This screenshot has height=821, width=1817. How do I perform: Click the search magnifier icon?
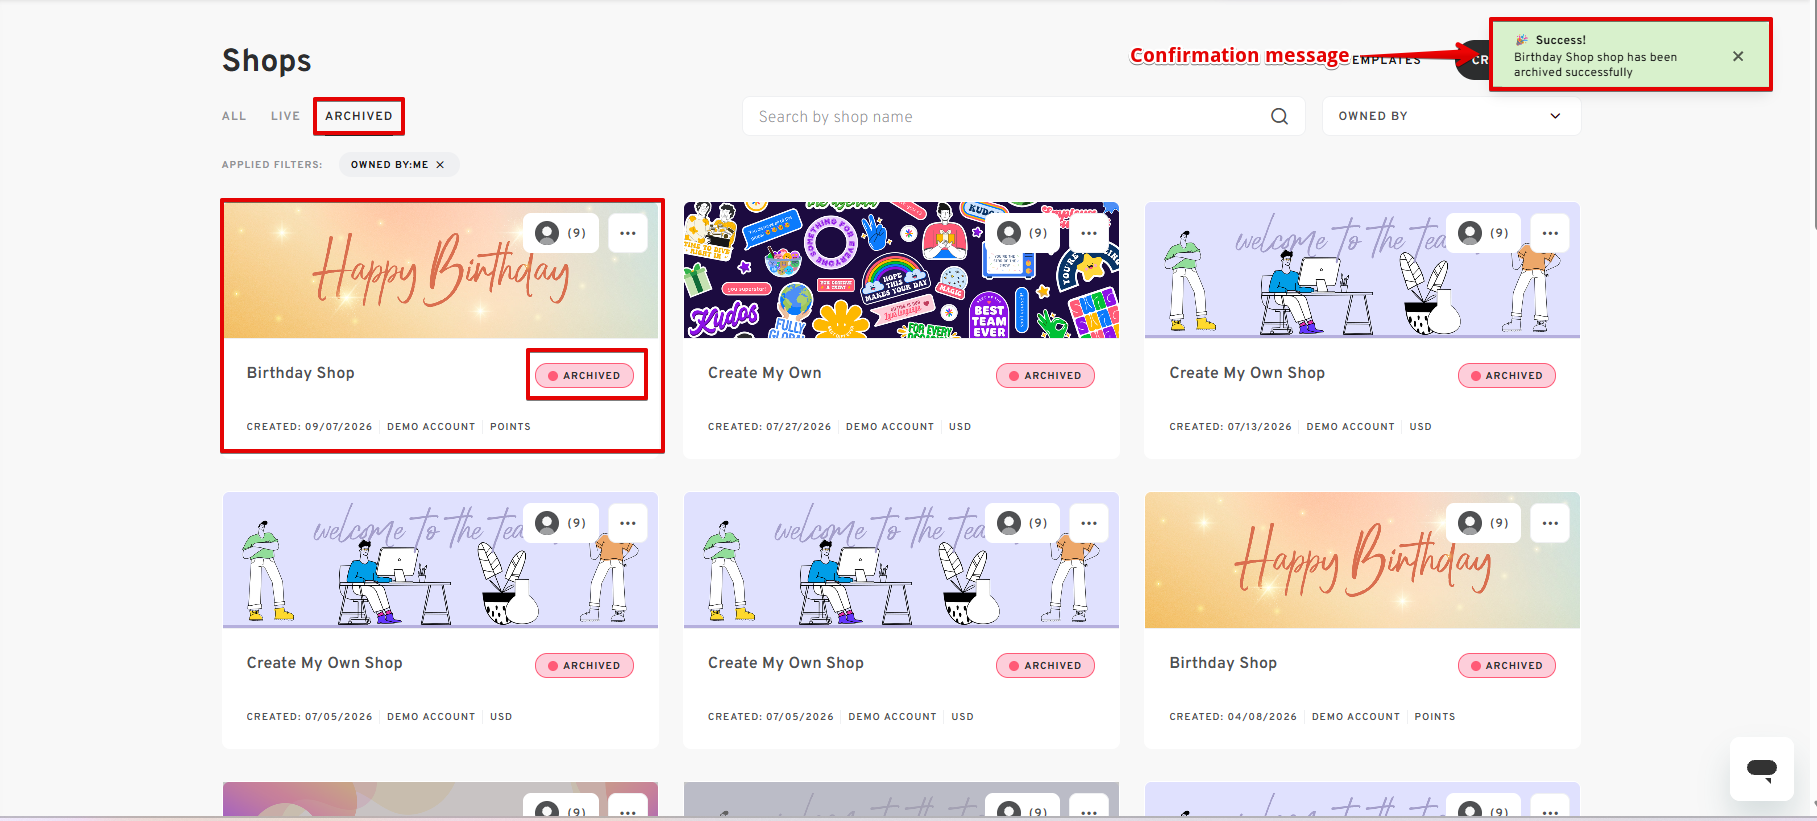[1279, 116]
